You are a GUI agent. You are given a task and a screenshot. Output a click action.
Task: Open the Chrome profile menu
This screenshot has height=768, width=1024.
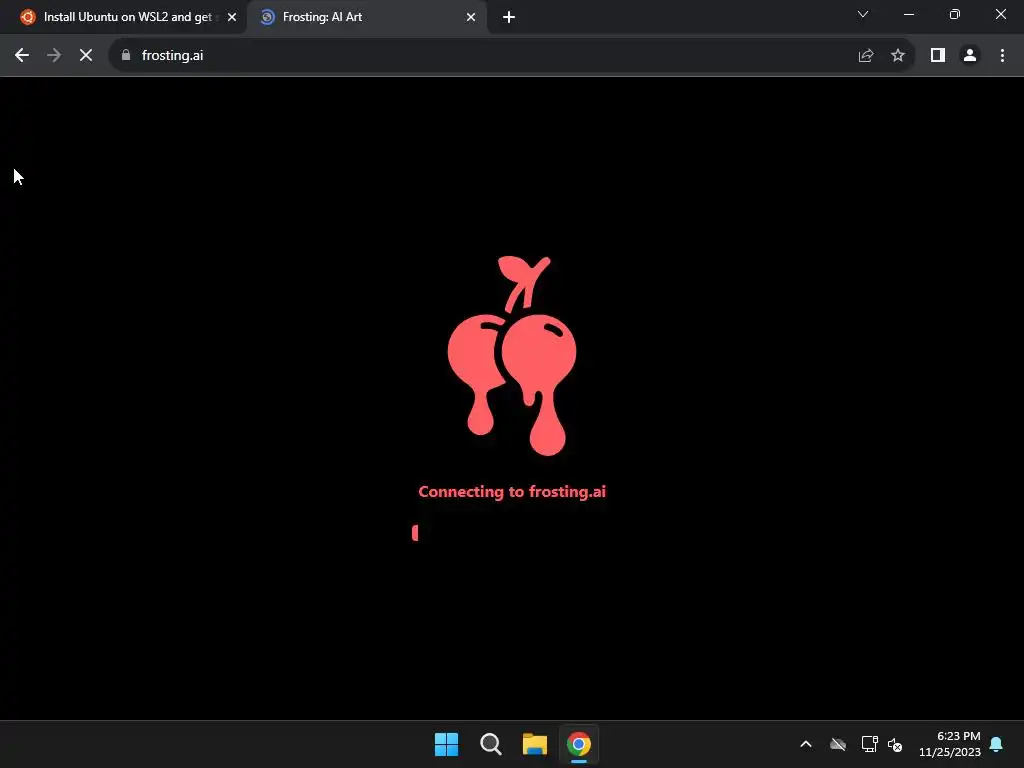tap(970, 56)
